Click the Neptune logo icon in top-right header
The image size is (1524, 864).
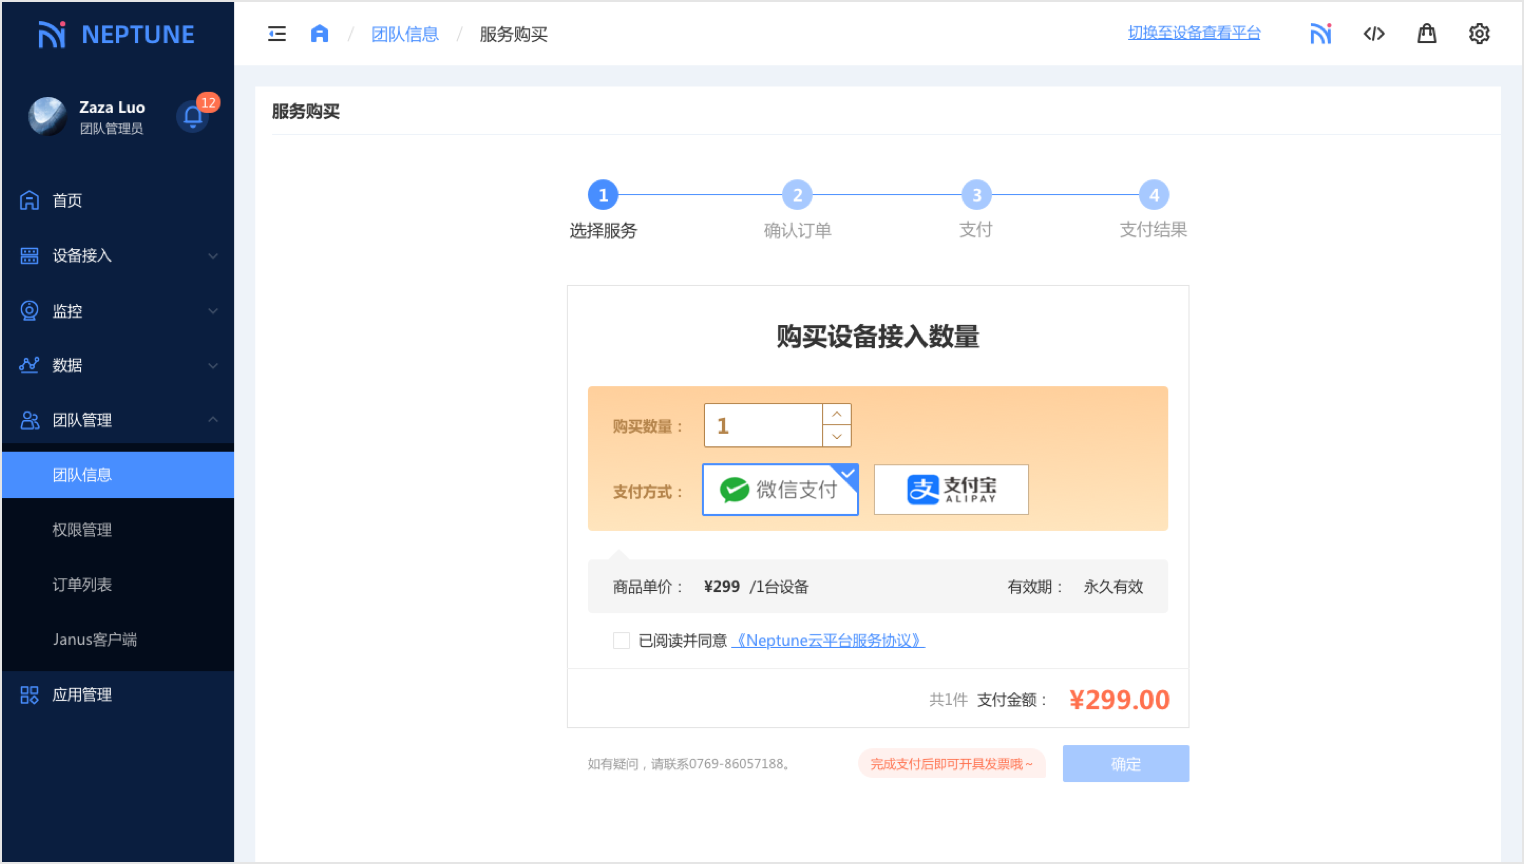click(x=1321, y=34)
